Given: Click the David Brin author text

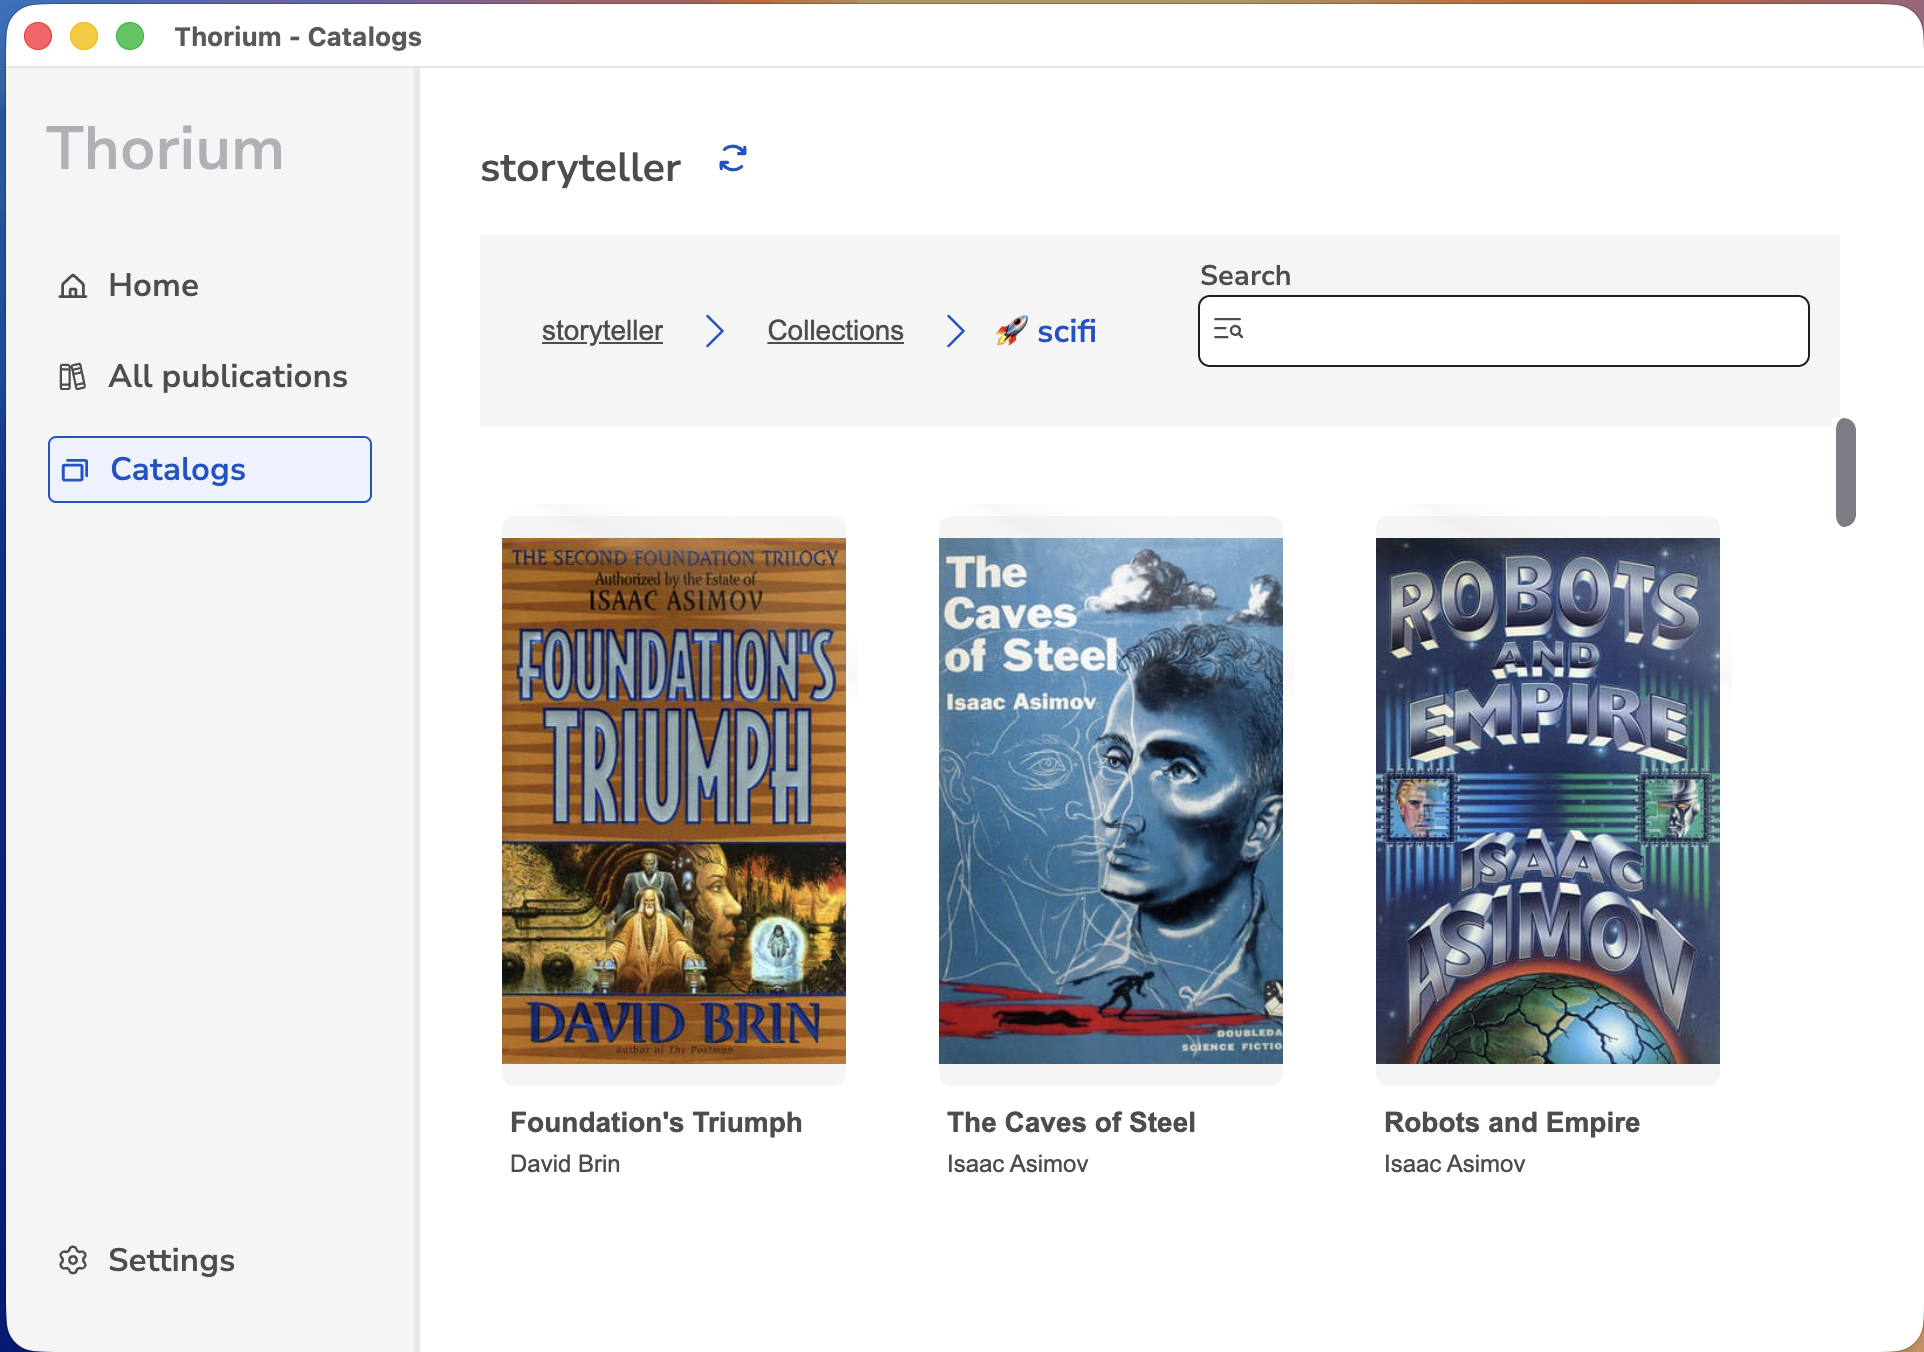Looking at the screenshot, I should tap(565, 1164).
